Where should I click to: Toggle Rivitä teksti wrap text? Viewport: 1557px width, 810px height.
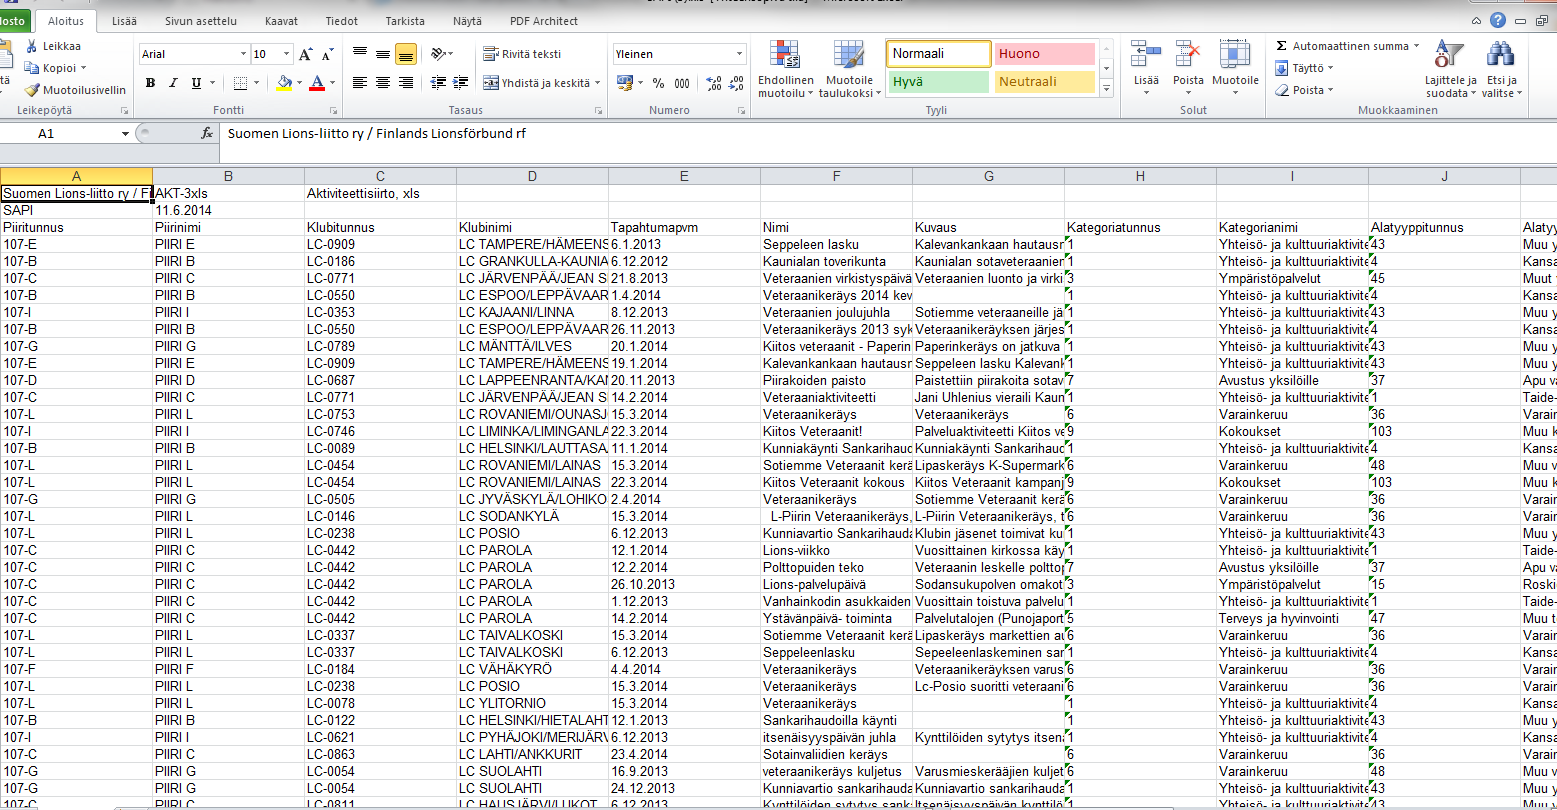[522, 54]
